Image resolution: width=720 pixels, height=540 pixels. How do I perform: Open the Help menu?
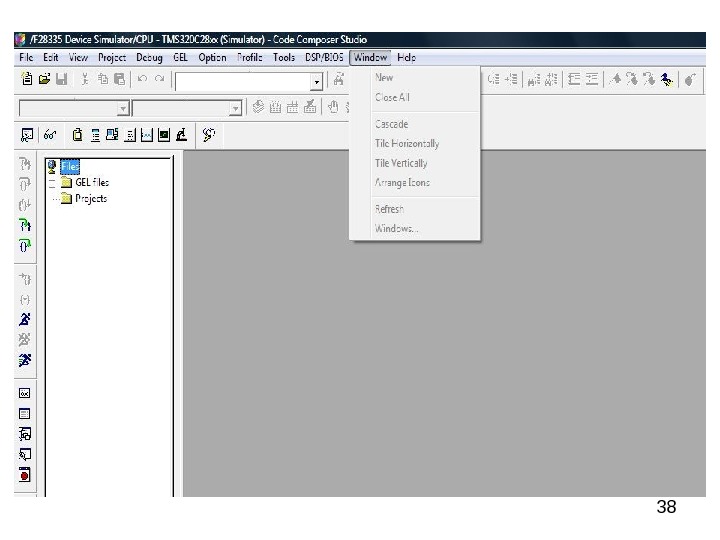pos(406,57)
